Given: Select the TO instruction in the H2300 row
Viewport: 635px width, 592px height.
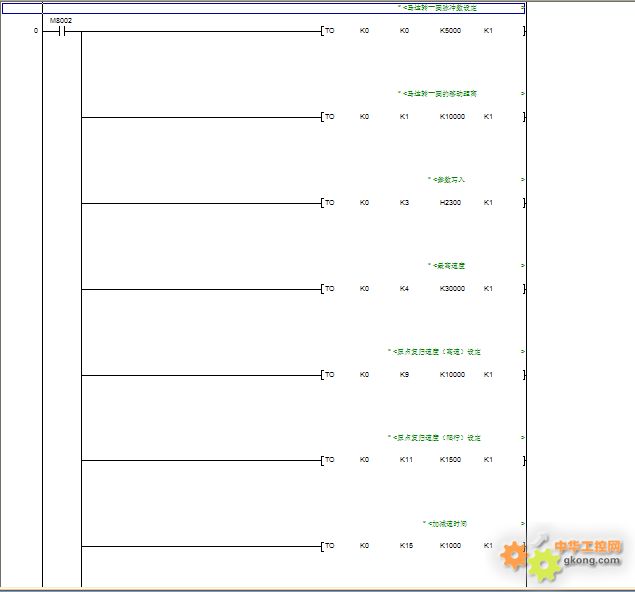Looking at the screenshot, I should [x=330, y=202].
